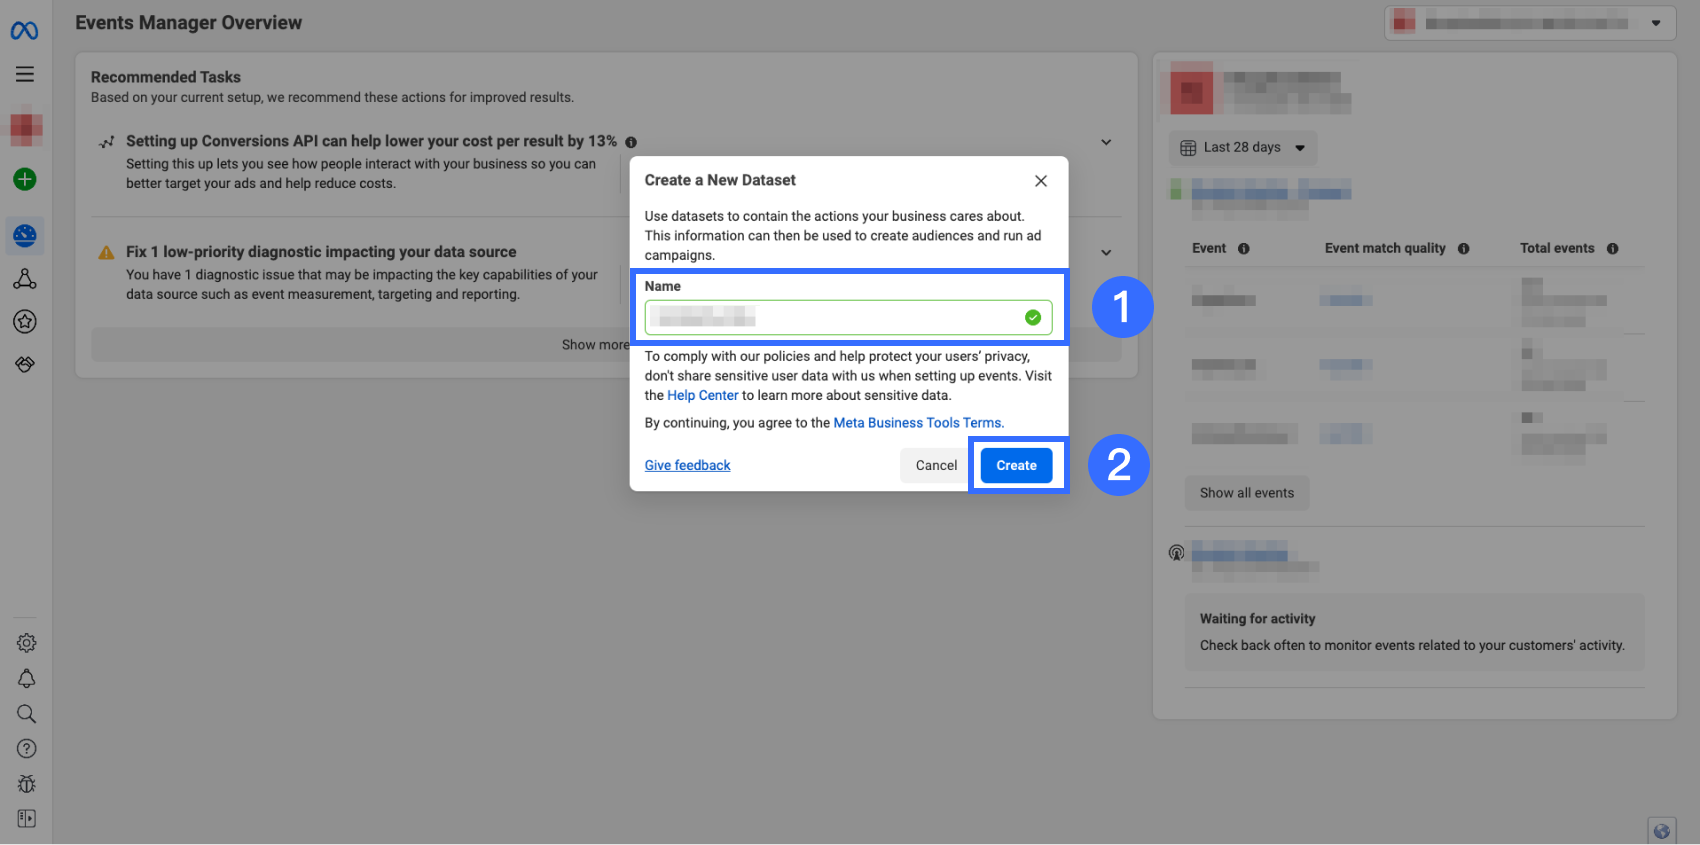Image resolution: width=1700 pixels, height=845 pixels.
Task: Open the settings gear icon
Action: [x=27, y=643]
